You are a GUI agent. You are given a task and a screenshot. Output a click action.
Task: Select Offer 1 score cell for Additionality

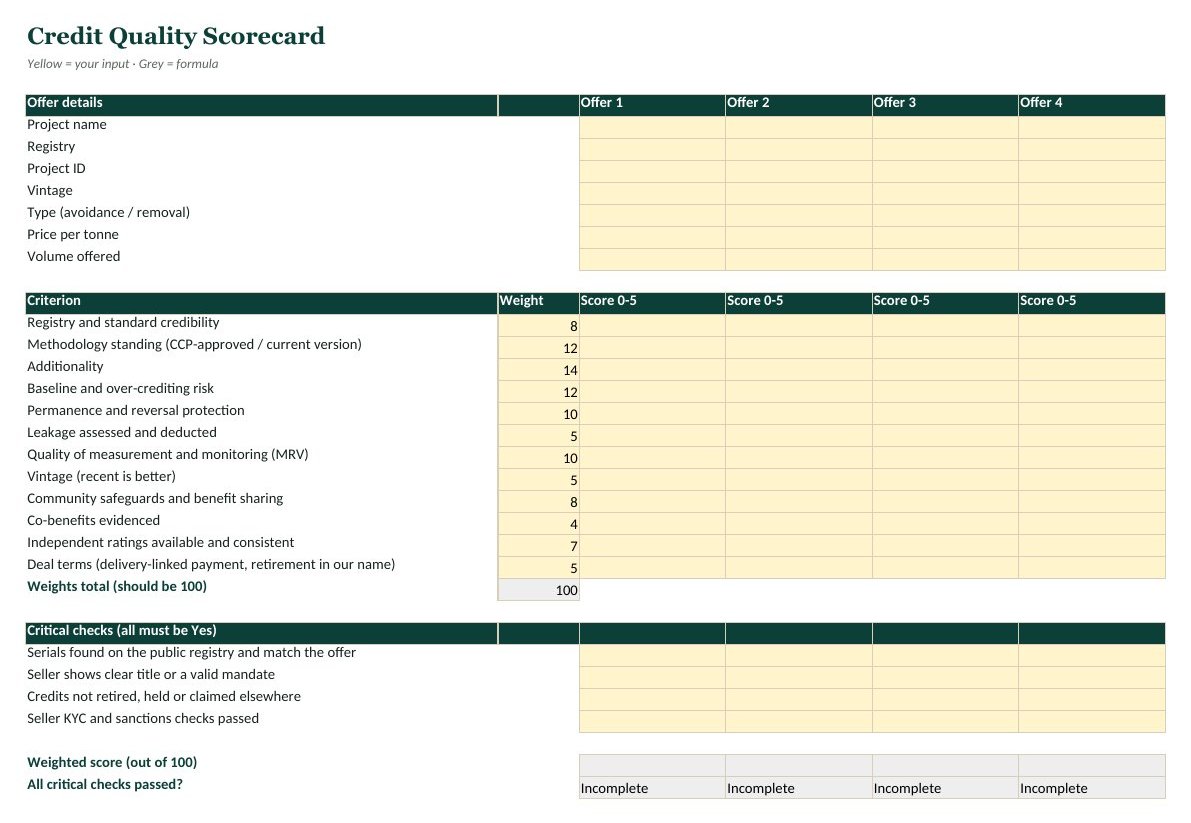(x=652, y=370)
